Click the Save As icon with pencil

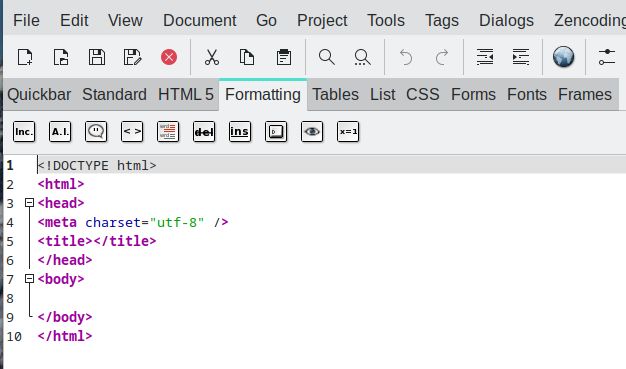133,57
